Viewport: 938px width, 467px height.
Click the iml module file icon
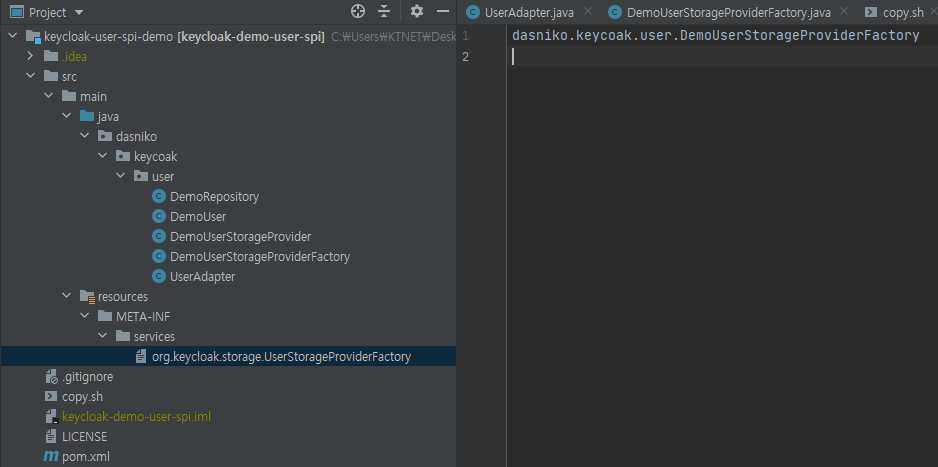(51, 417)
